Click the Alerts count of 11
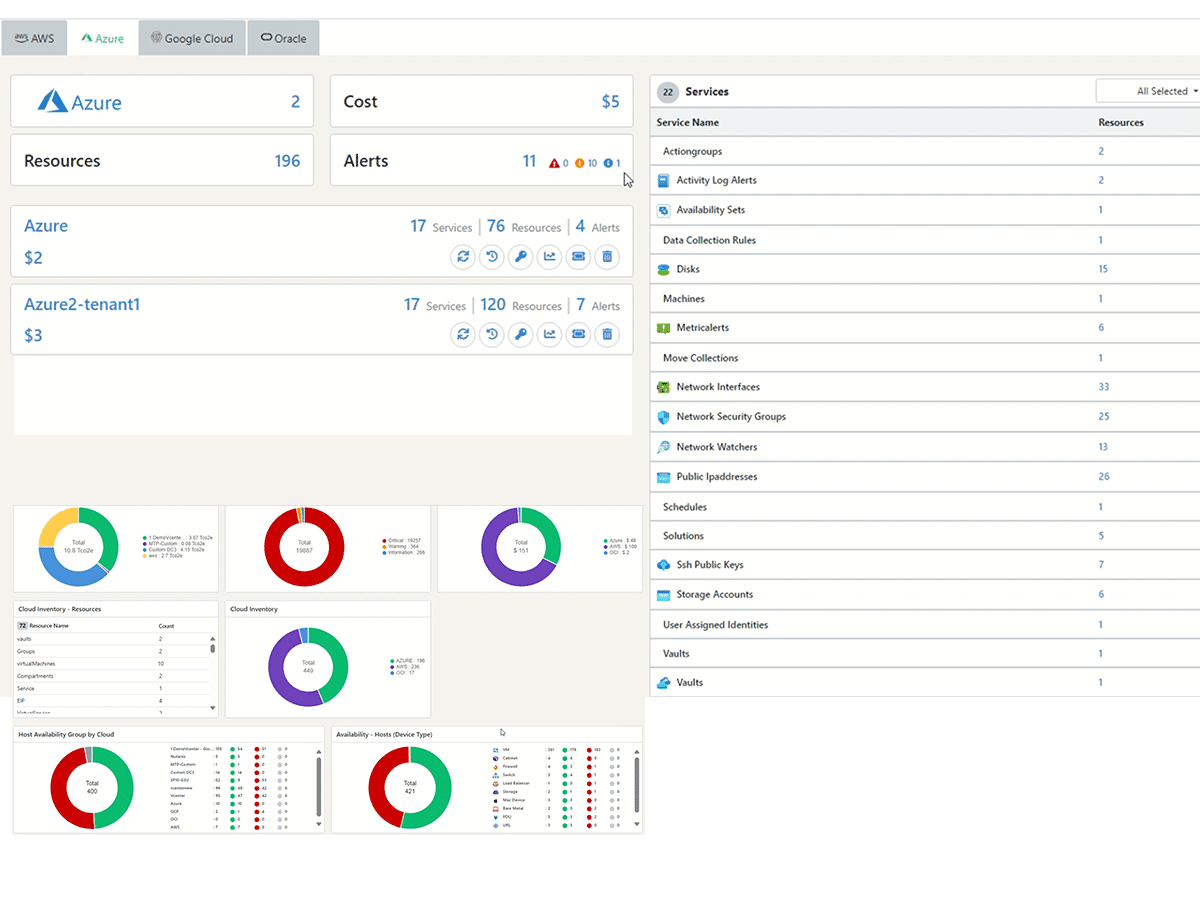1200x900 pixels. pos(529,160)
